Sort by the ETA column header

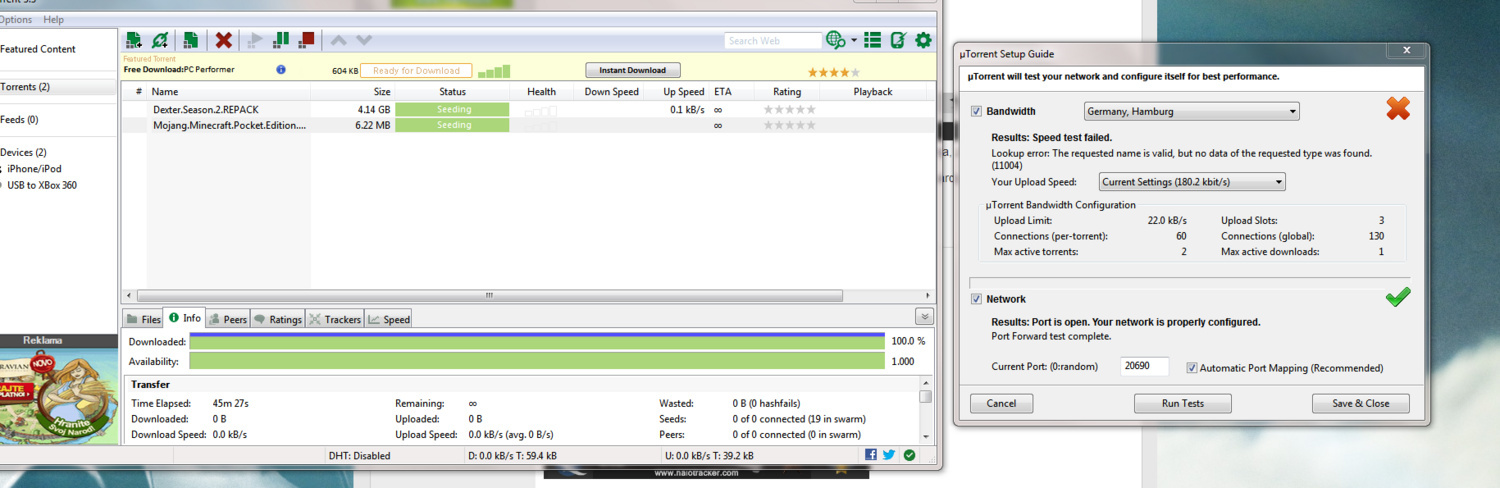(x=723, y=92)
